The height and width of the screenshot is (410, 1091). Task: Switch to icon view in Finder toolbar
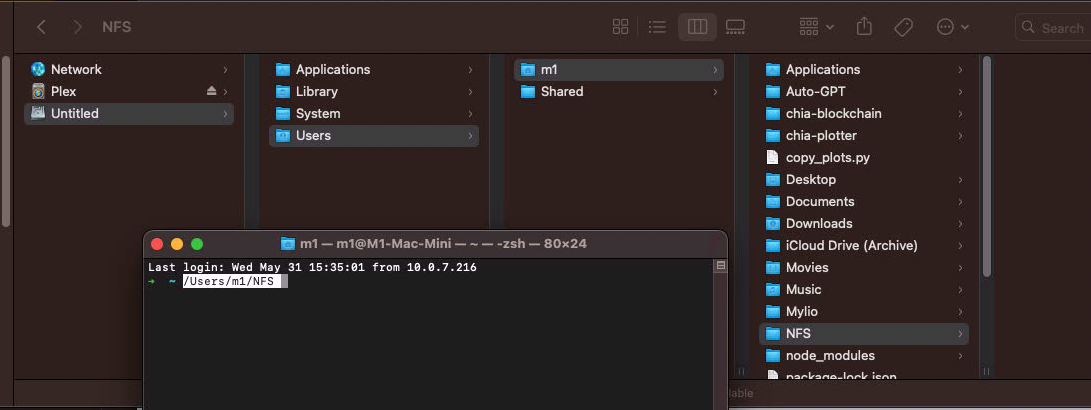(620, 27)
